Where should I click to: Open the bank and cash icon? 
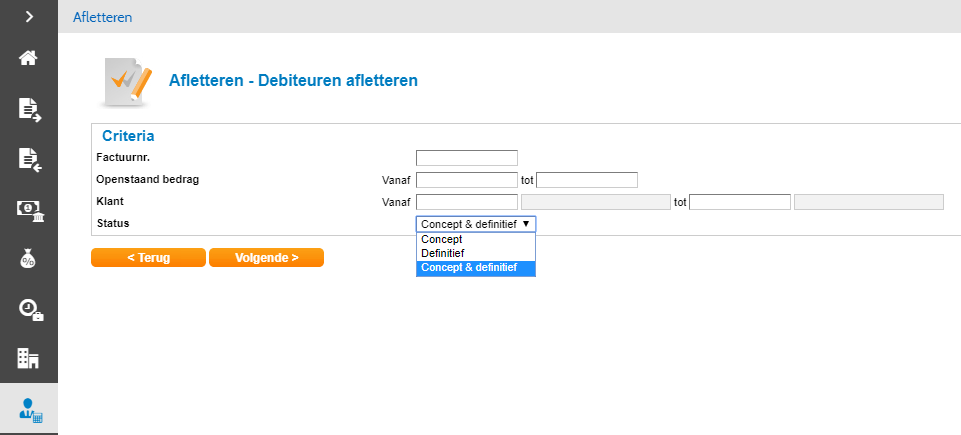coord(29,208)
